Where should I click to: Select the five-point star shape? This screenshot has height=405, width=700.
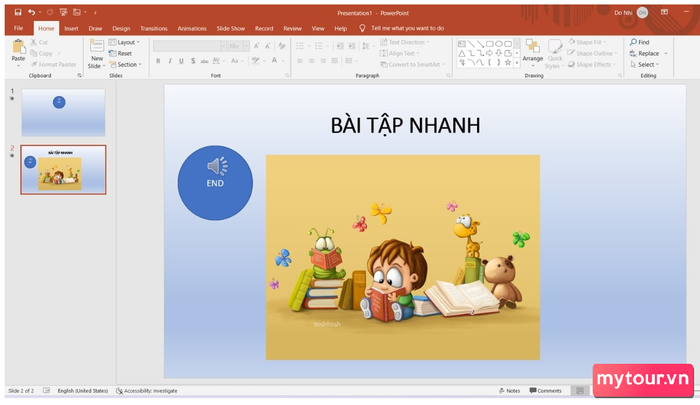point(508,63)
